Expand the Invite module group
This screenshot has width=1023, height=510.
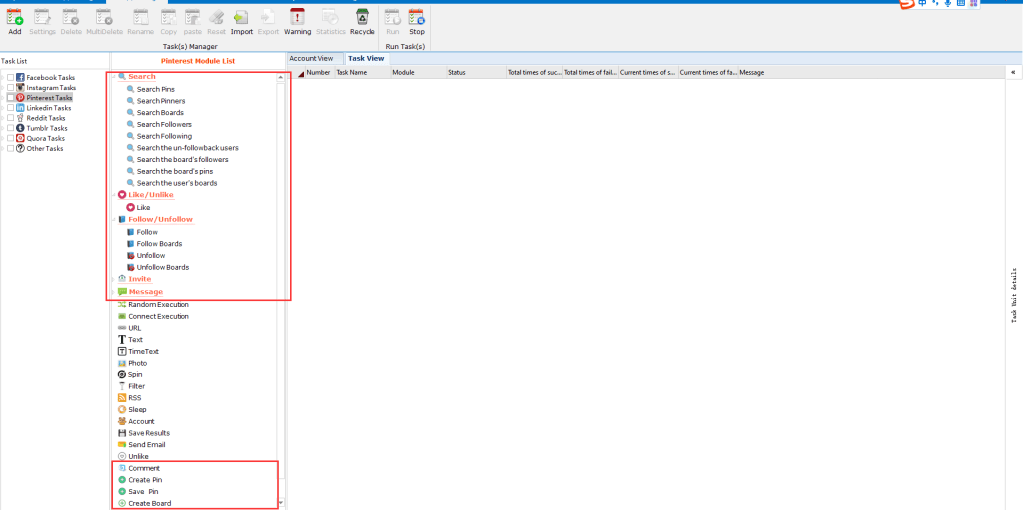113,279
